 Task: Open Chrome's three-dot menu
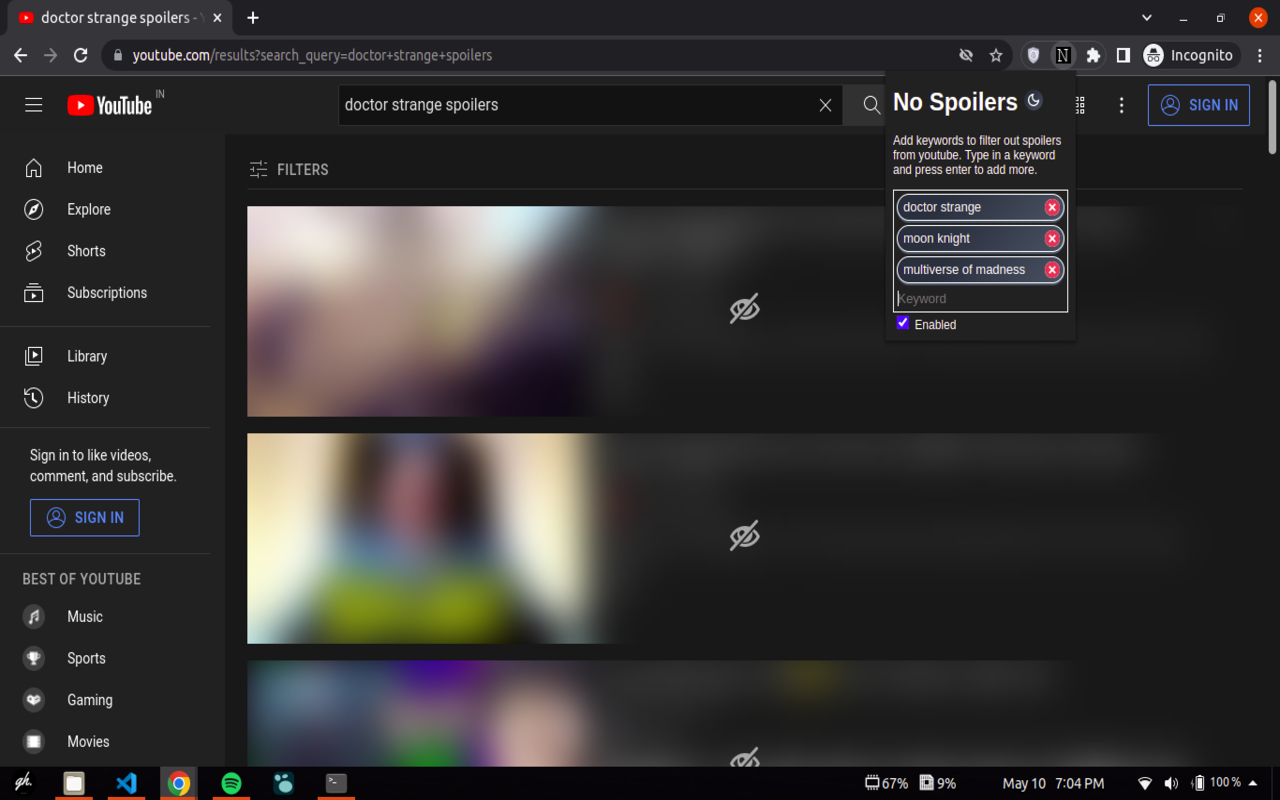(x=1260, y=55)
